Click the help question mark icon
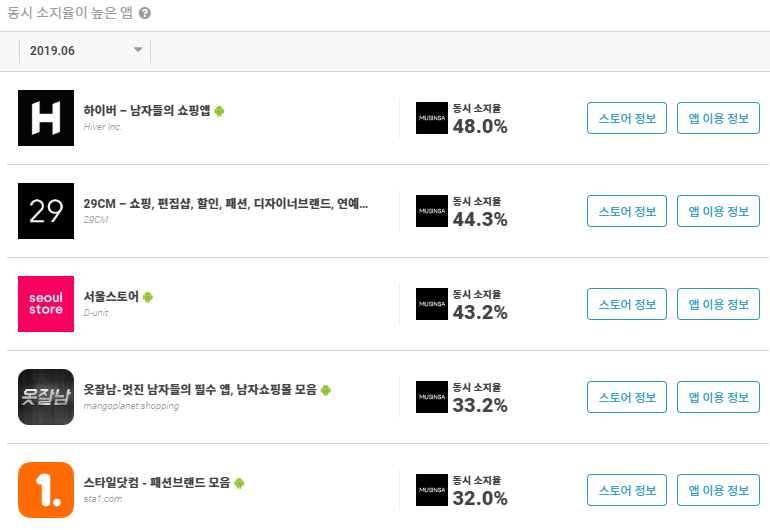770x530 pixels. [145, 13]
